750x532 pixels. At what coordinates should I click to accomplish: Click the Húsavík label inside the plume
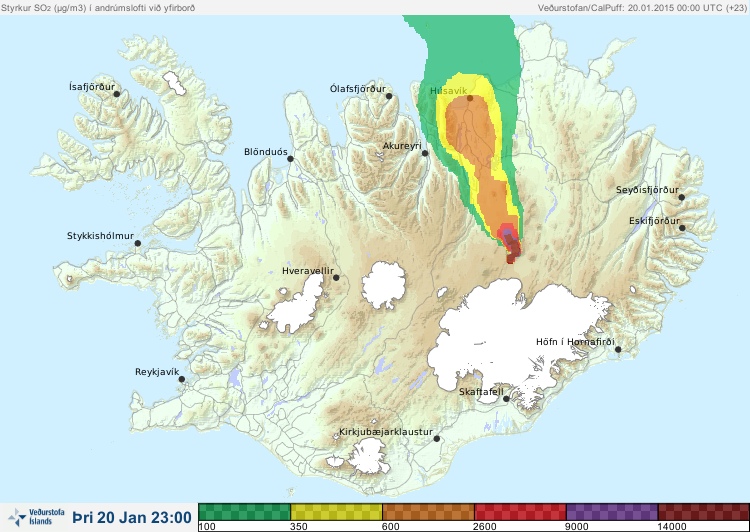pos(448,91)
